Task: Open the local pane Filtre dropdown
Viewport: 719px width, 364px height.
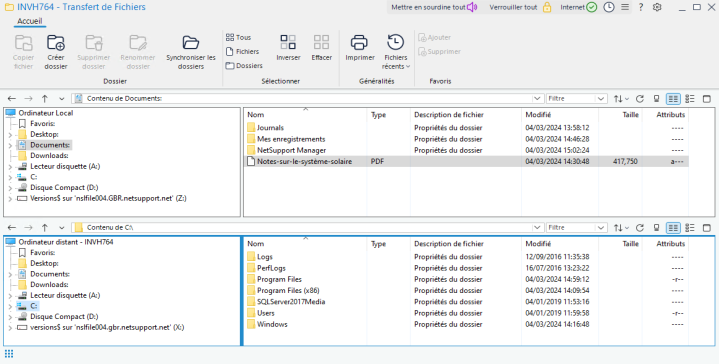Action: click(601, 99)
